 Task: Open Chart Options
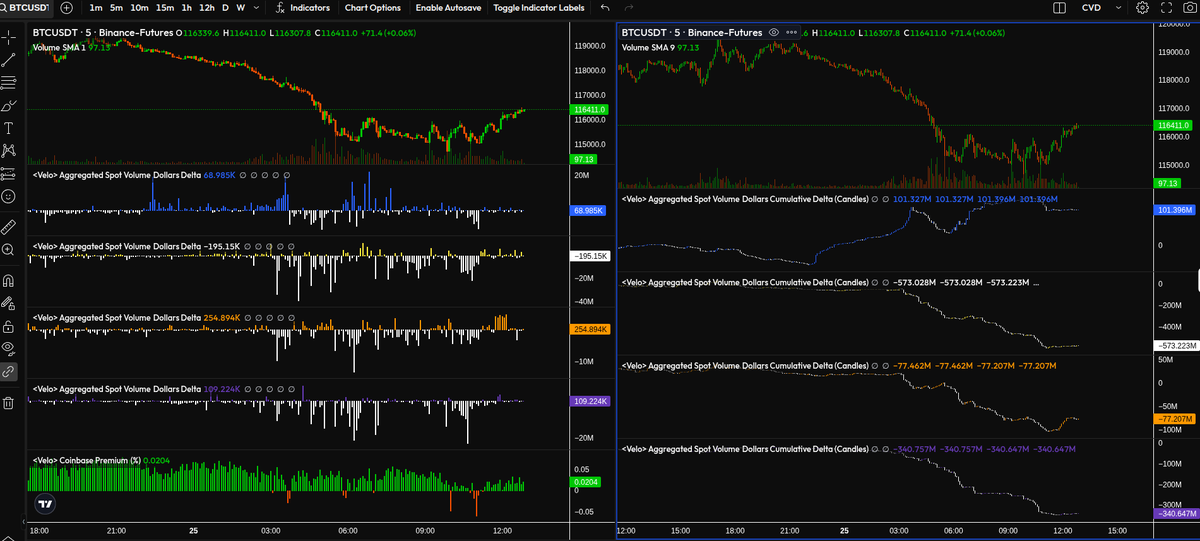[x=372, y=7]
